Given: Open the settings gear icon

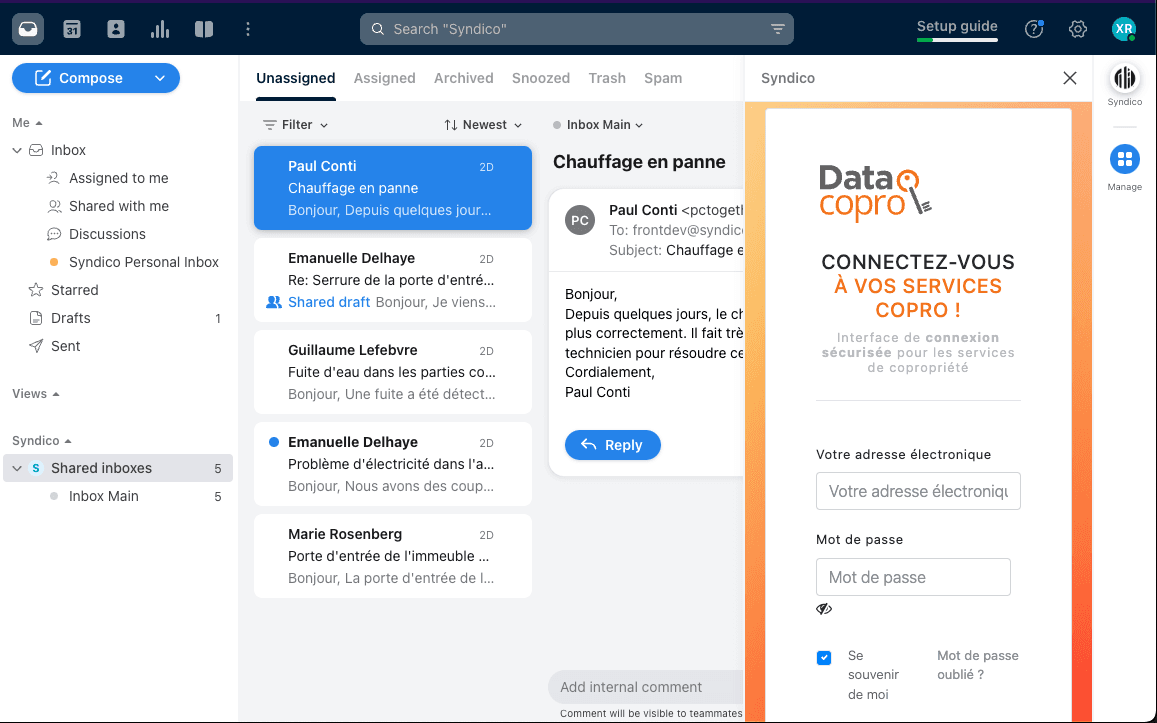Looking at the screenshot, I should click(x=1077, y=29).
